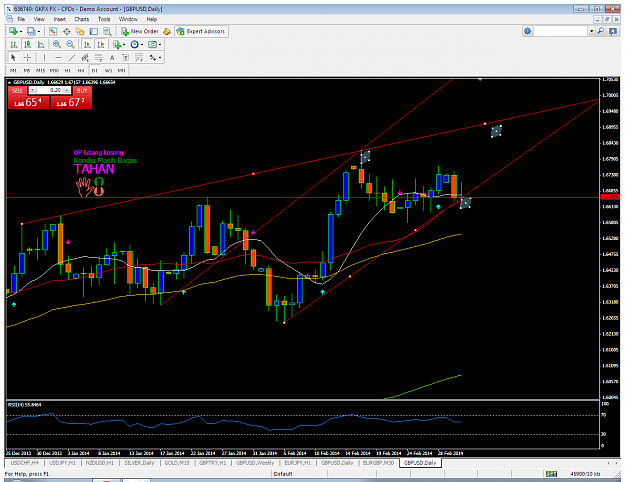This screenshot has height=482, width=625.
Task: Click the search input field
Action: pos(561,31)
